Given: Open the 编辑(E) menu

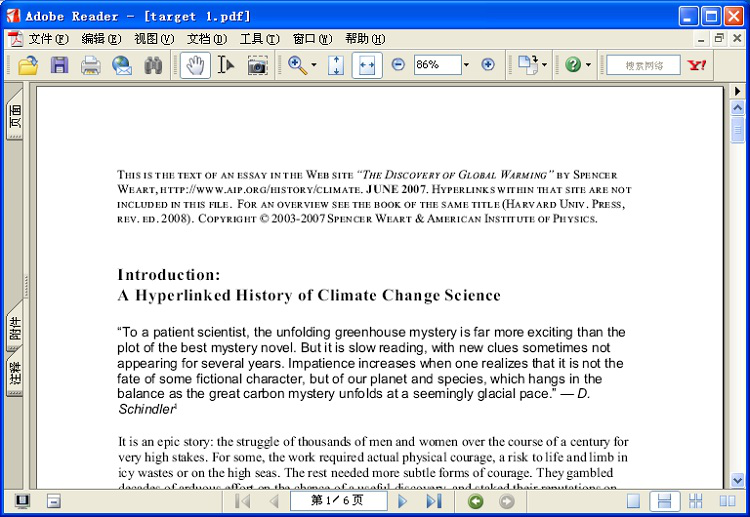Looking at the screenshot, I should pyautogui.click(x=101, y=39).
